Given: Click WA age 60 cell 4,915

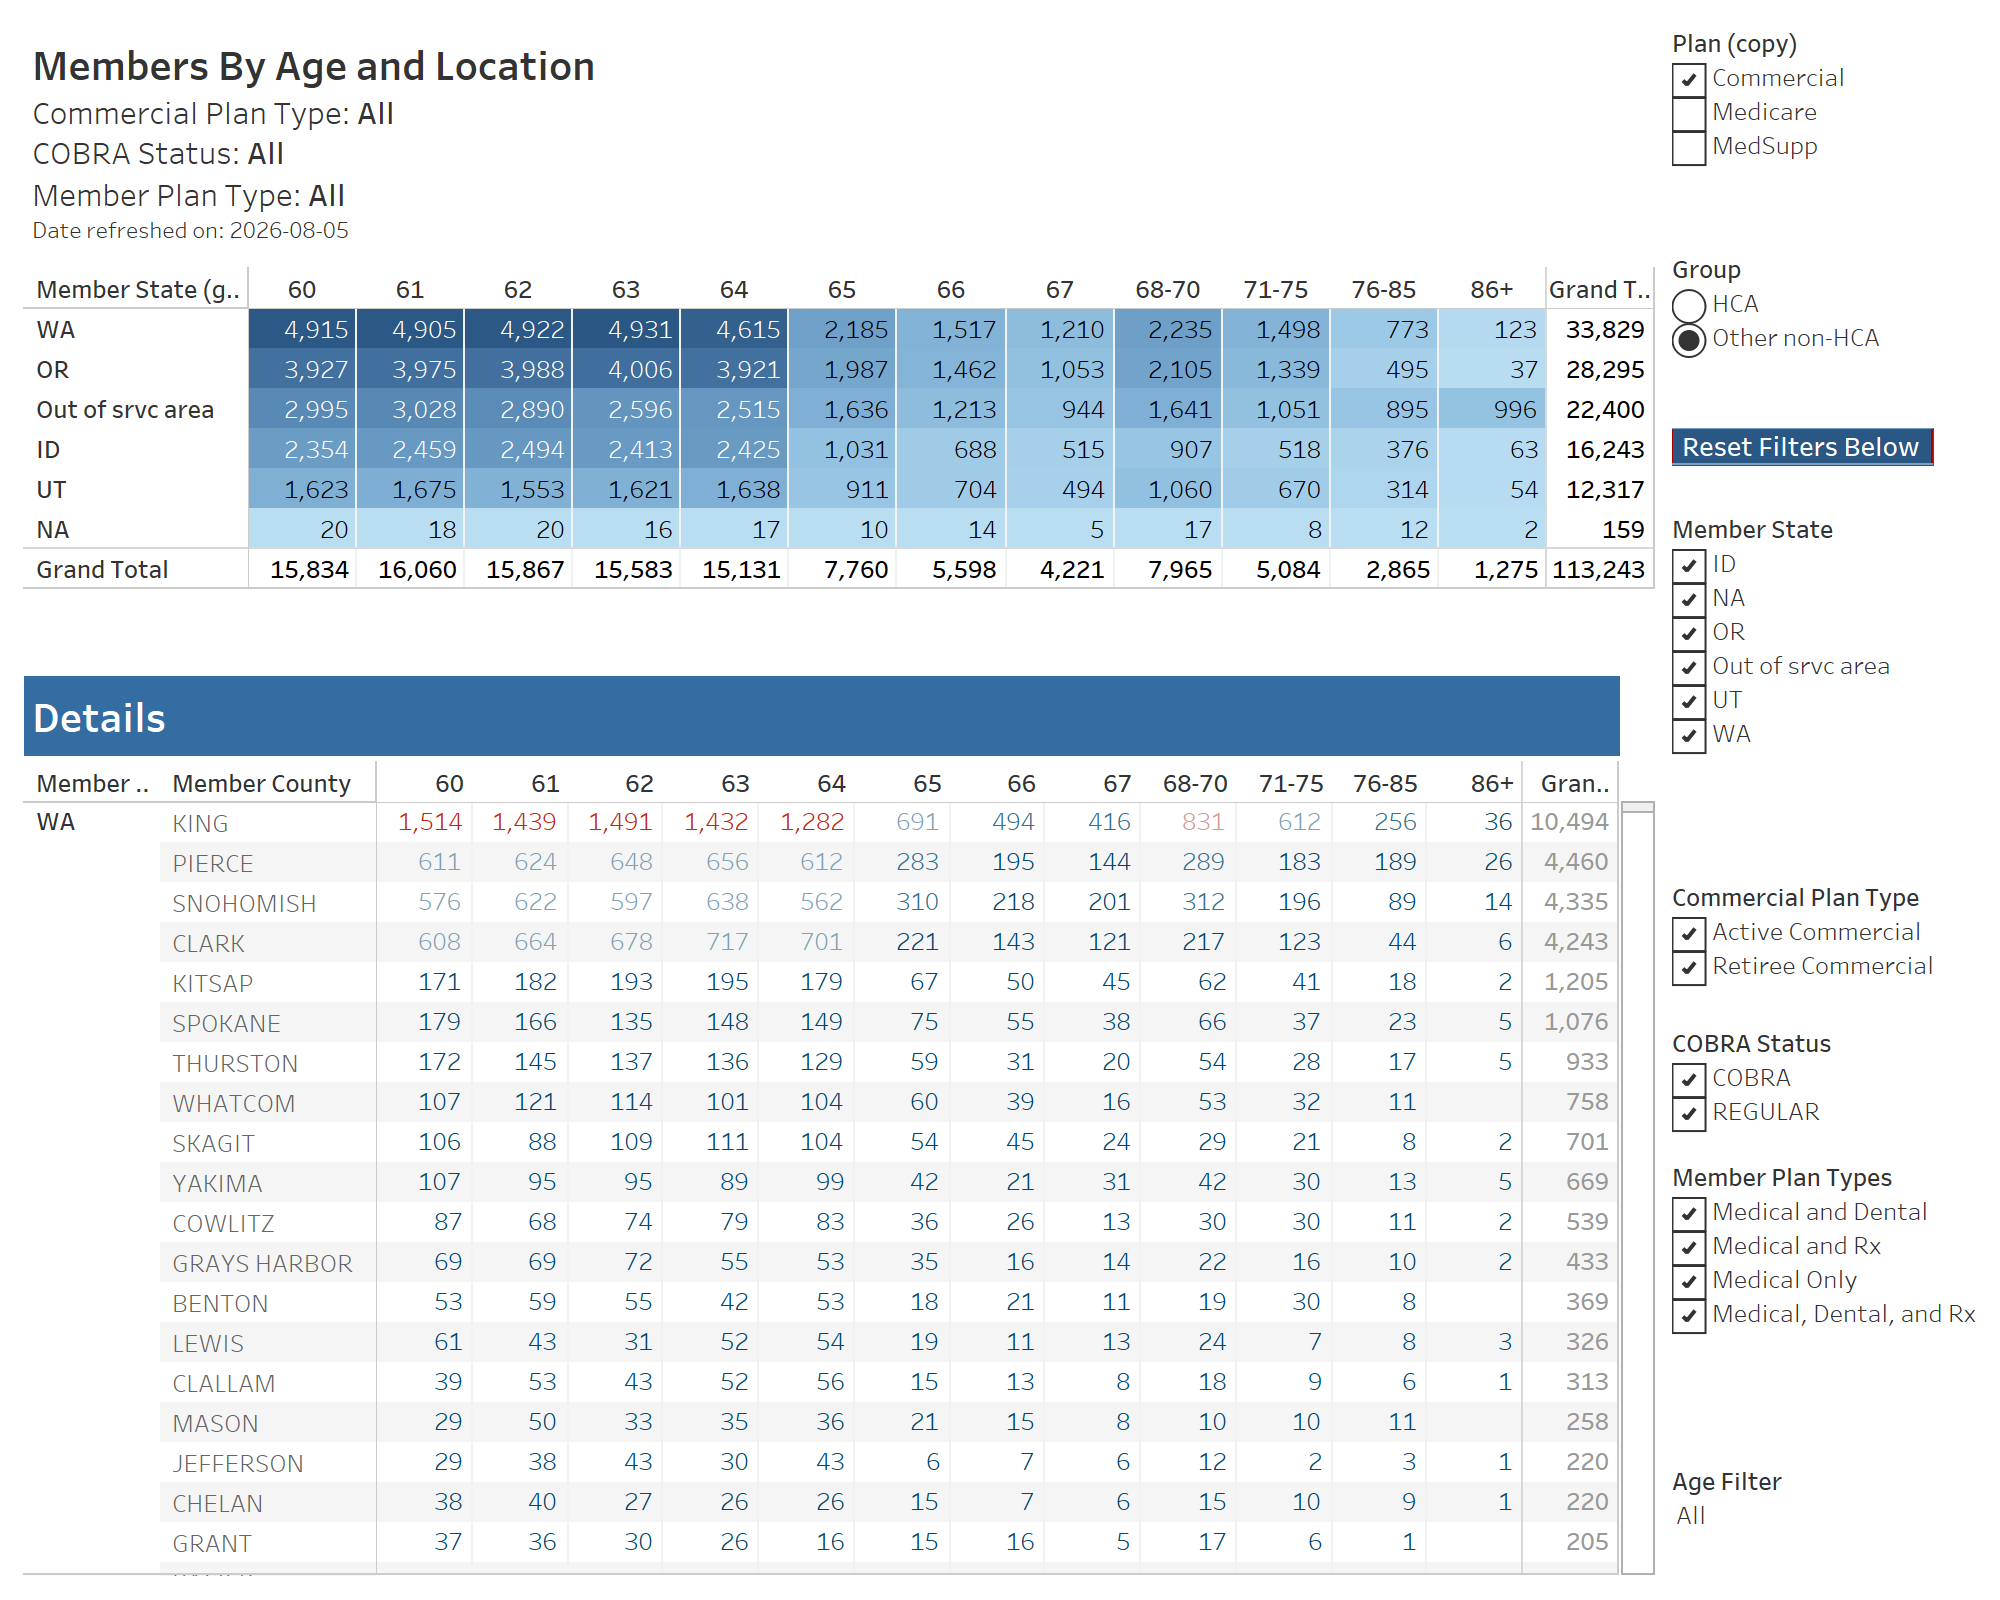Looking at the screenshot, I should click(x=302, y=330).
